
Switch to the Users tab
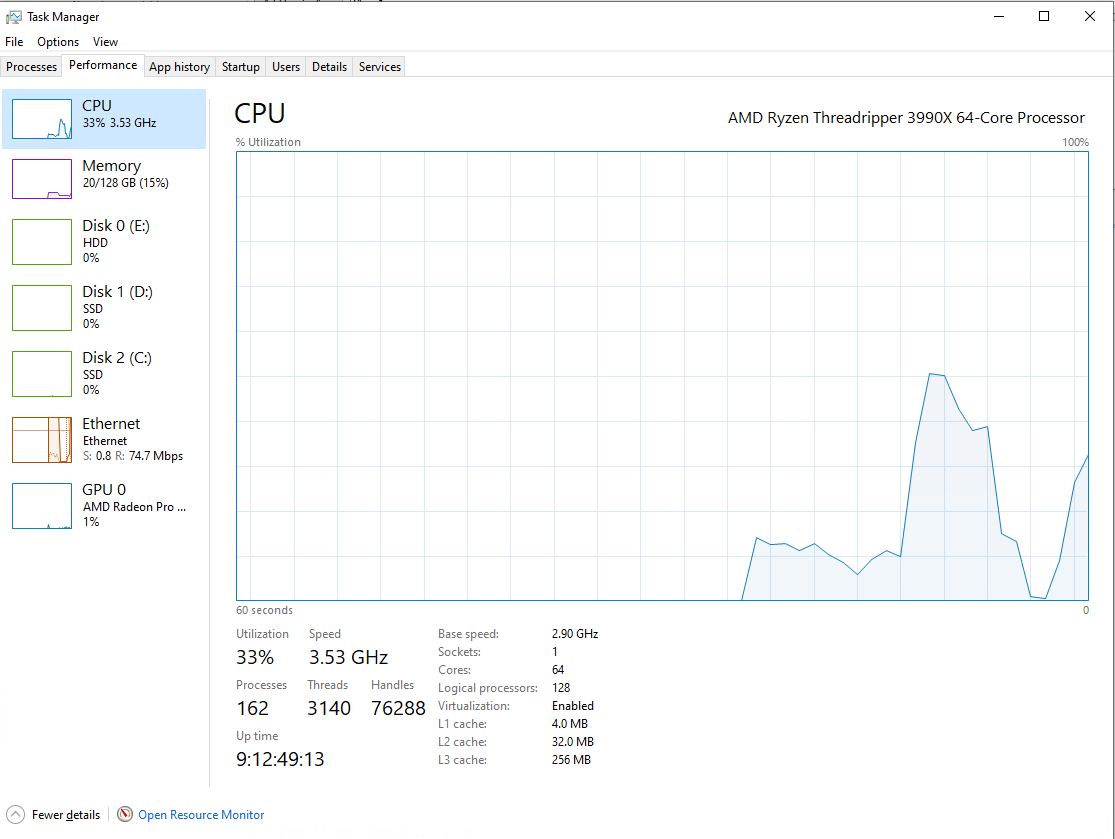click(x=285, y=66)
